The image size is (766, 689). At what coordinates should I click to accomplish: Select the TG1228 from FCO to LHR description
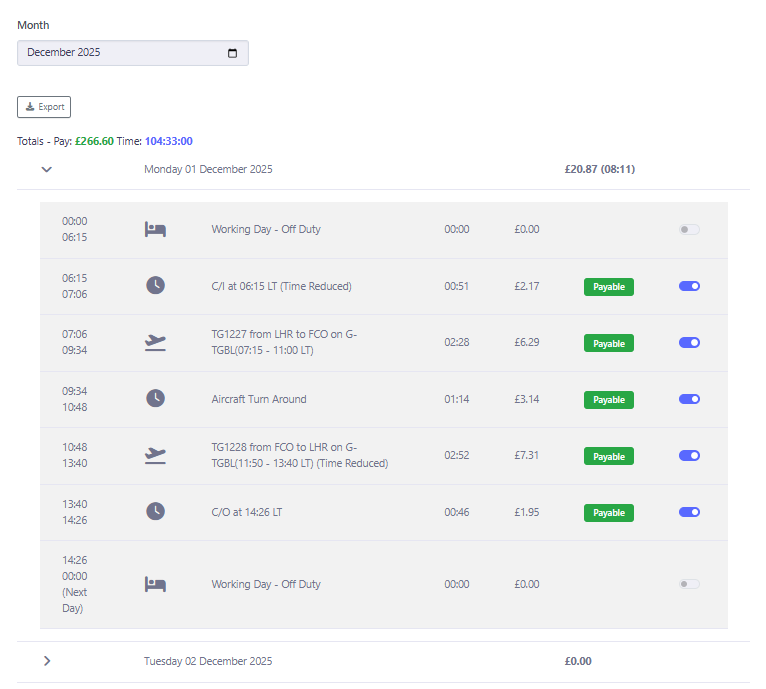[299, 455]
